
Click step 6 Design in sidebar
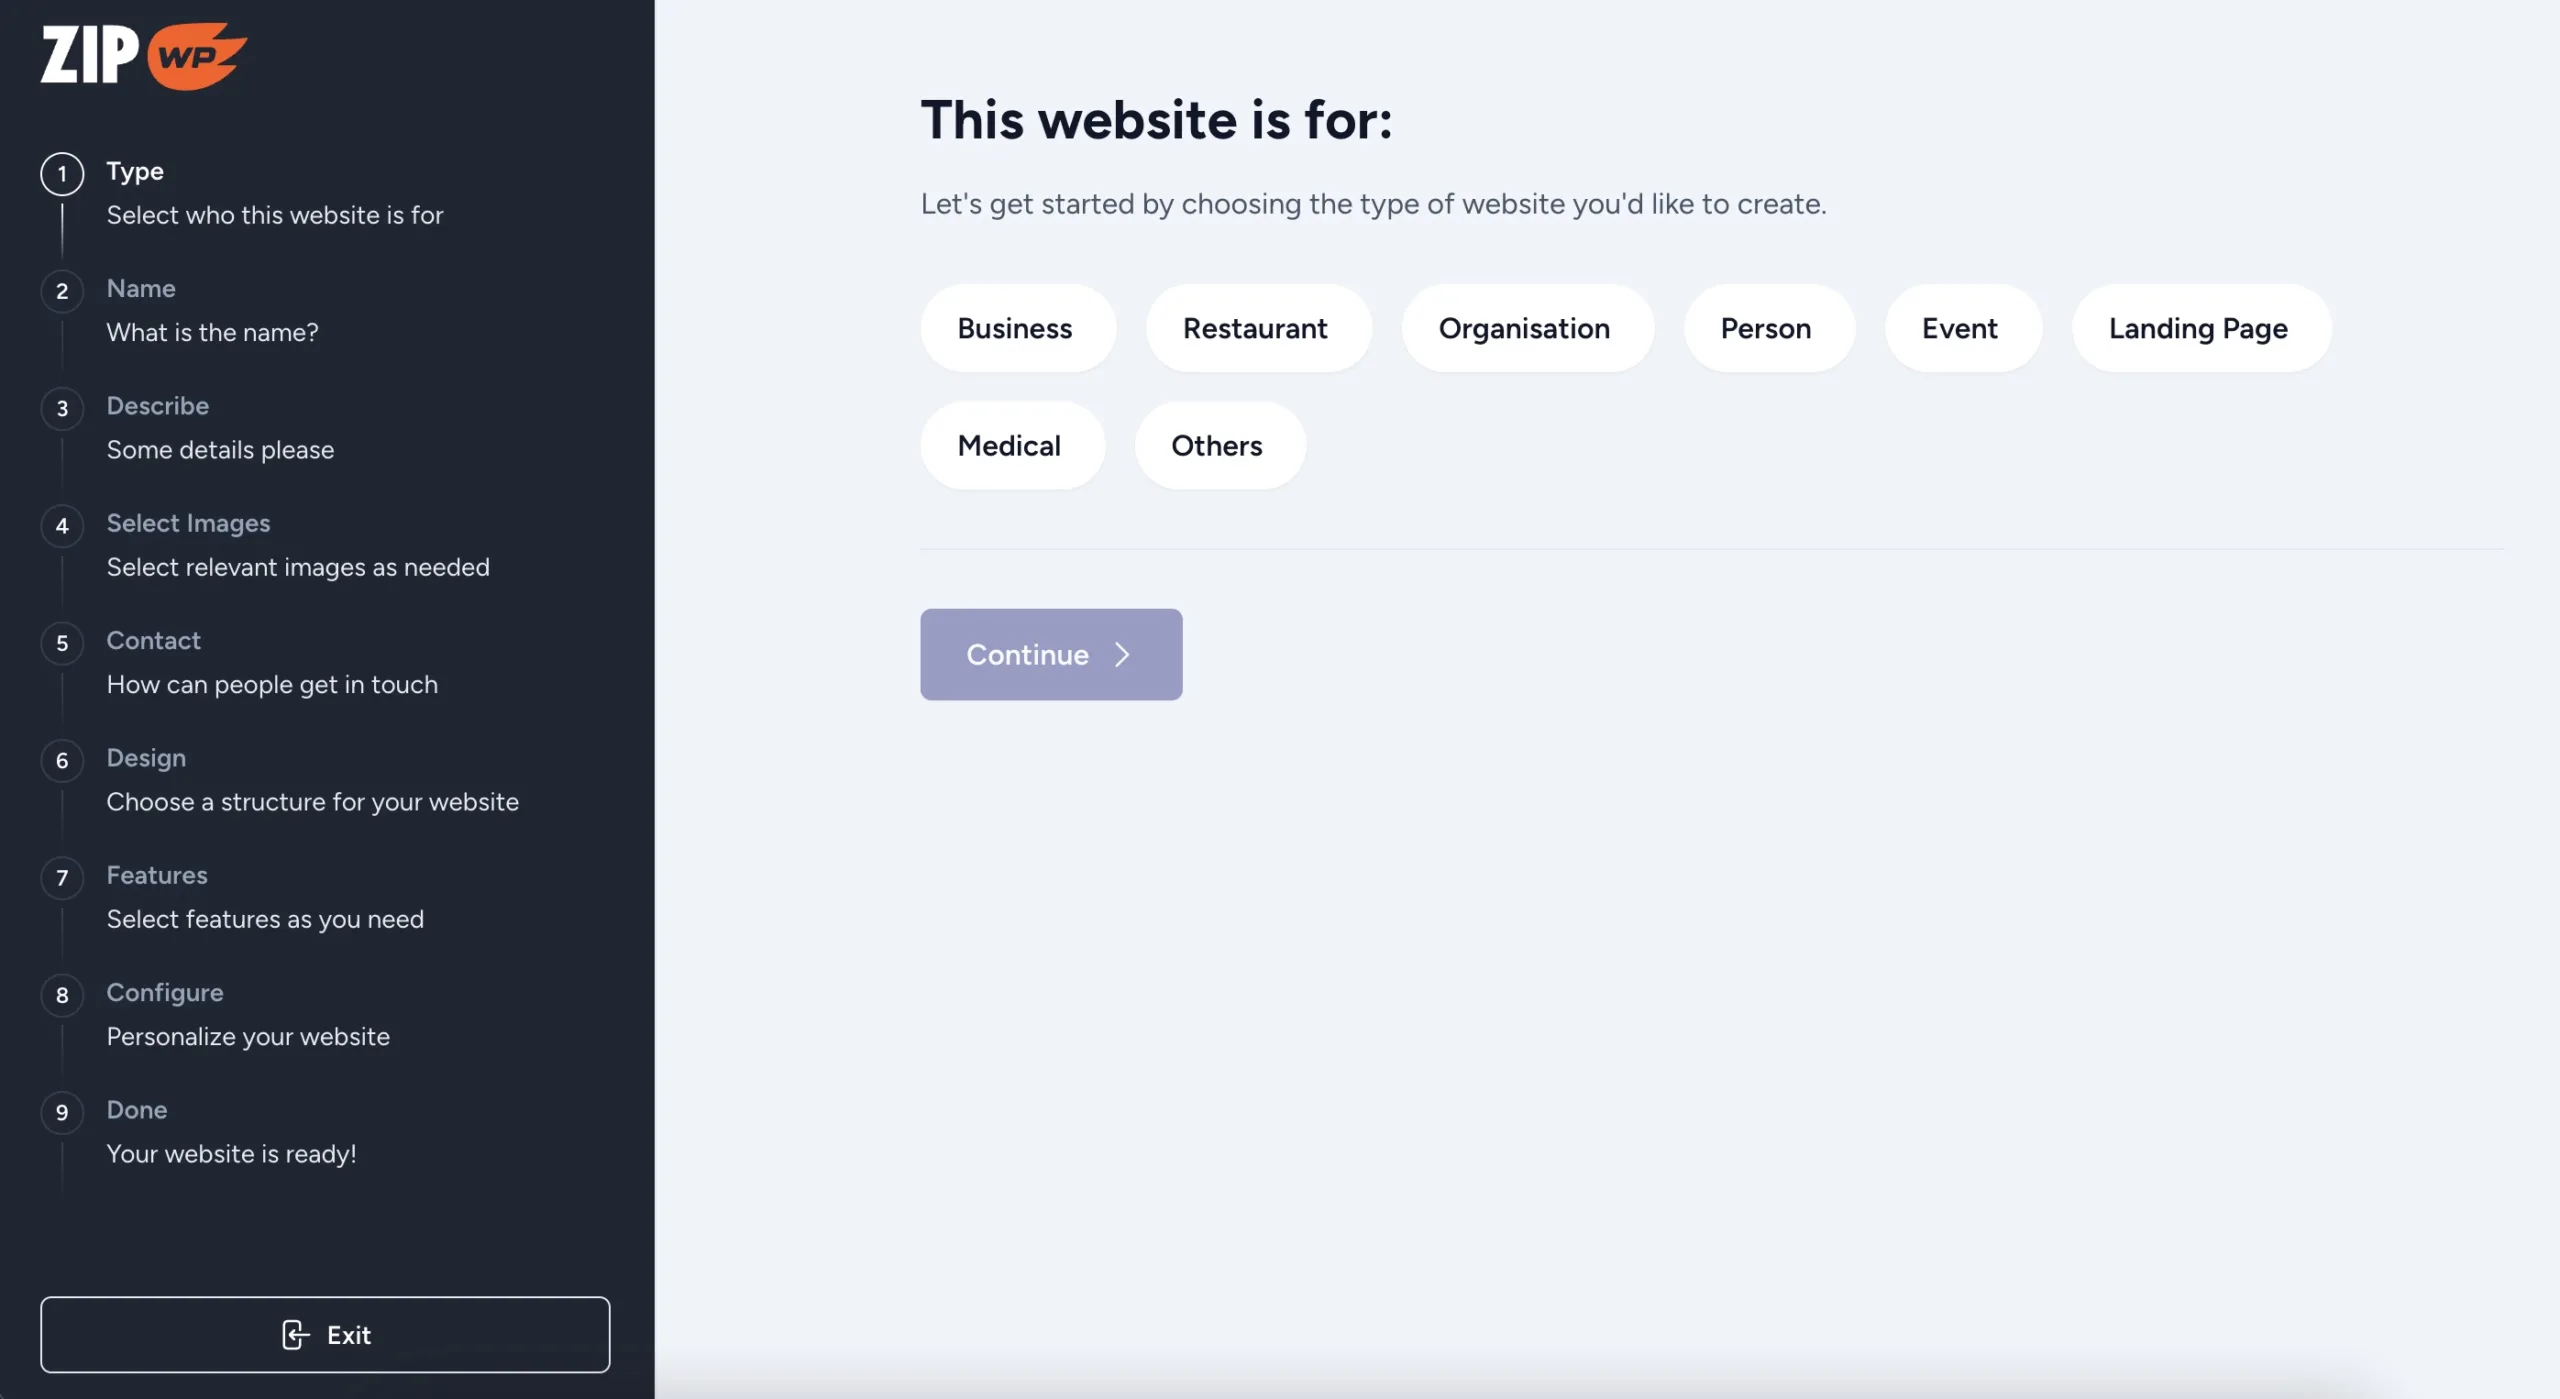(145, 756)
